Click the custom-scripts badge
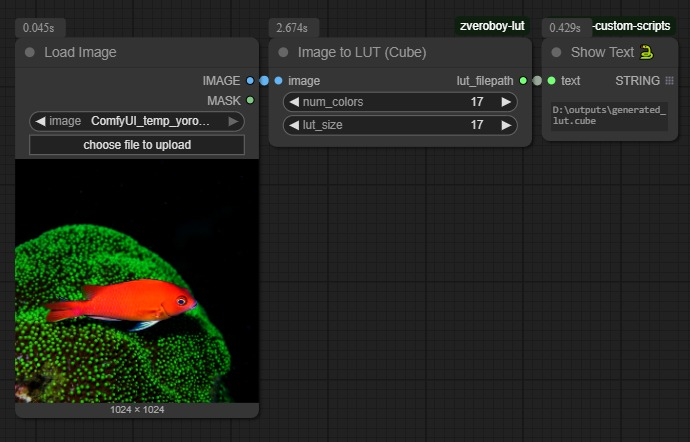Viewport: 690px width, 442px height. coord(632,26)
